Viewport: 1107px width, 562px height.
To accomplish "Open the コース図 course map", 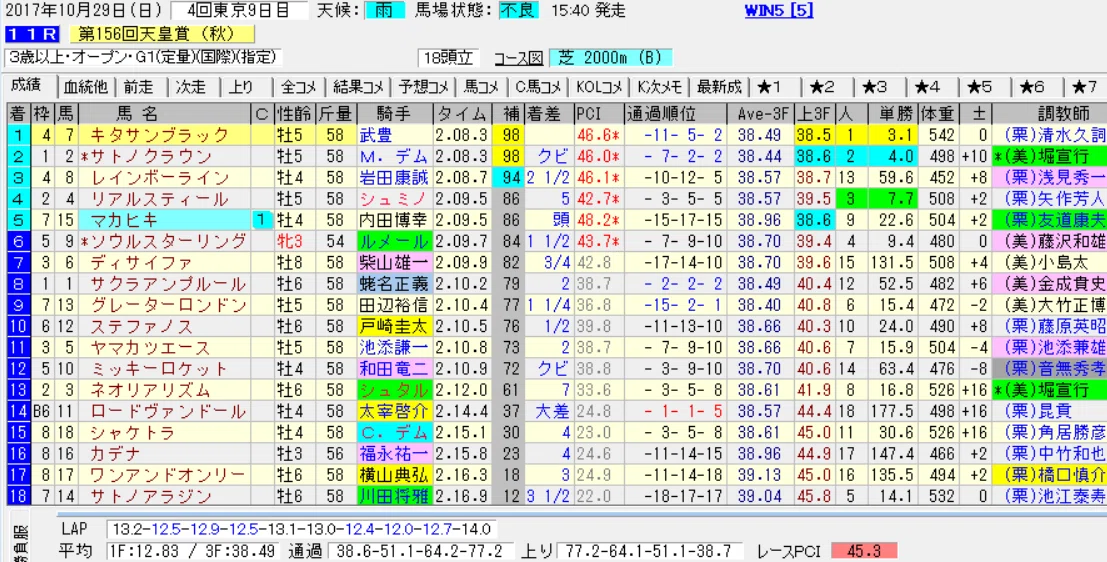I will [x=517, y=57].
